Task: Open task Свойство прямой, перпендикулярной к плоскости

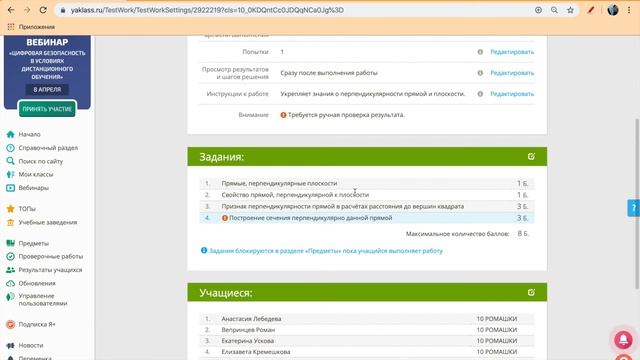Action: pos(295,195)
